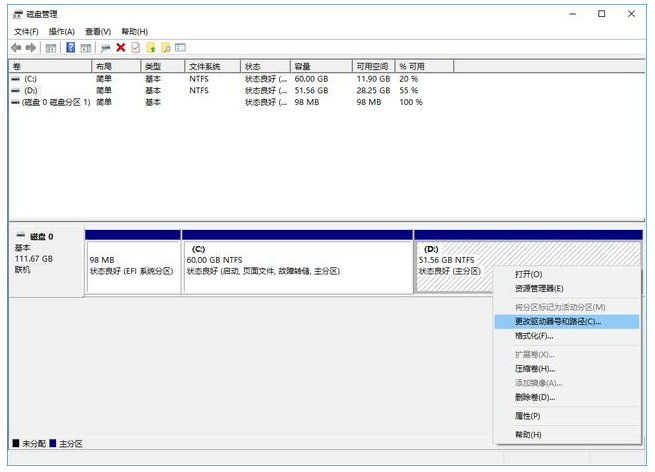
Task: Click the yellow folder with green arrow icon
Action: click(151, 48)
